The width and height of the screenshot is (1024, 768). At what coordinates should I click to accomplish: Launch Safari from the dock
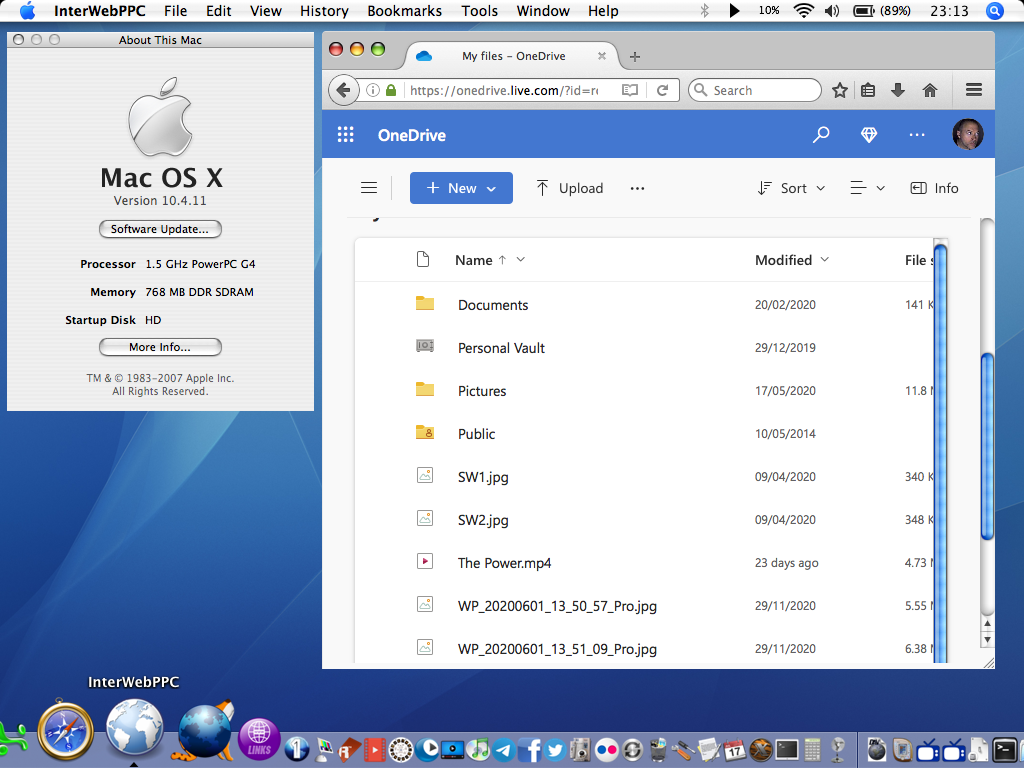point(65,730)
